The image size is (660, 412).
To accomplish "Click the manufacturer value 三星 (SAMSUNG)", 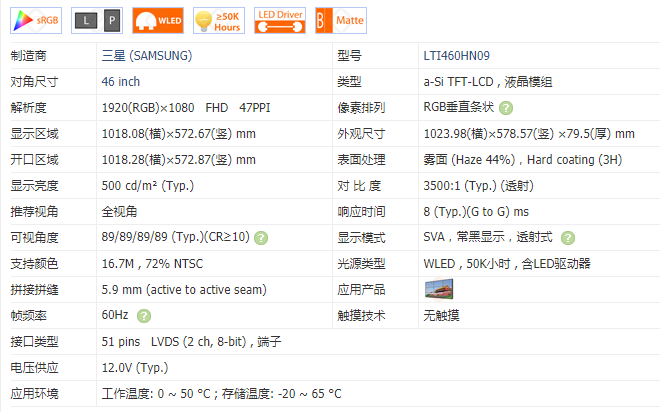I will pyautogui.click(x=147, y=55).
